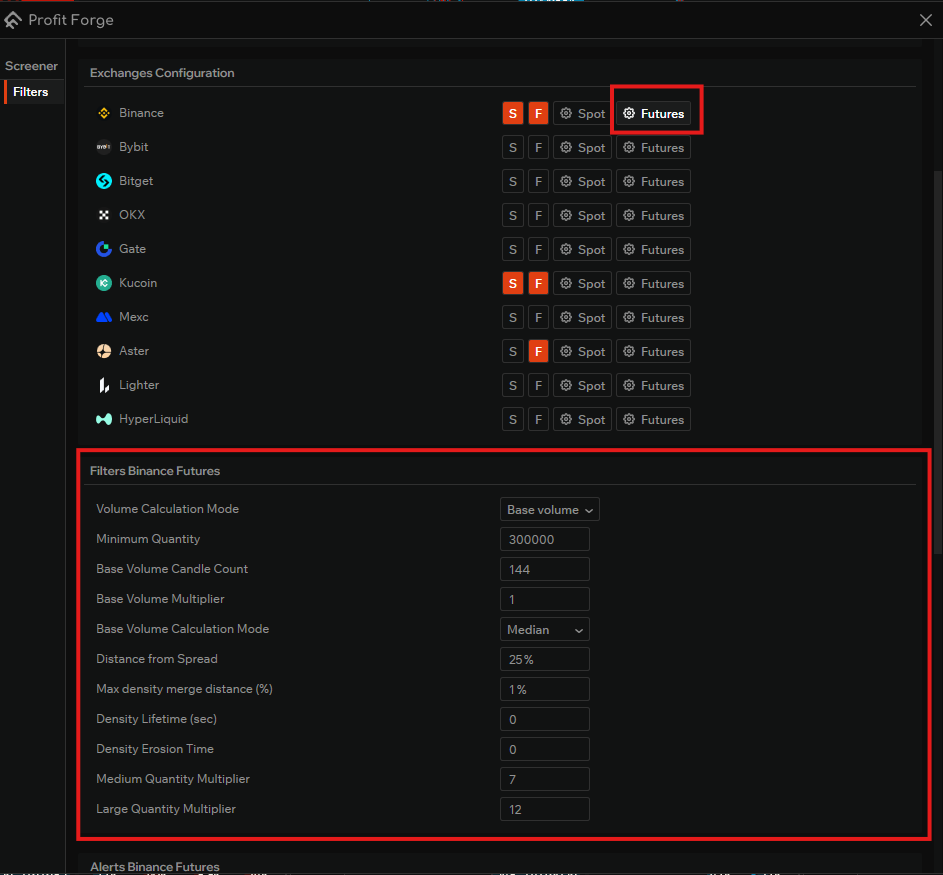The height and width of the screenshot is (875, 943).
Task: Open Bybit Spot settings
Action: pyautogui.click(x=582, y=147)
